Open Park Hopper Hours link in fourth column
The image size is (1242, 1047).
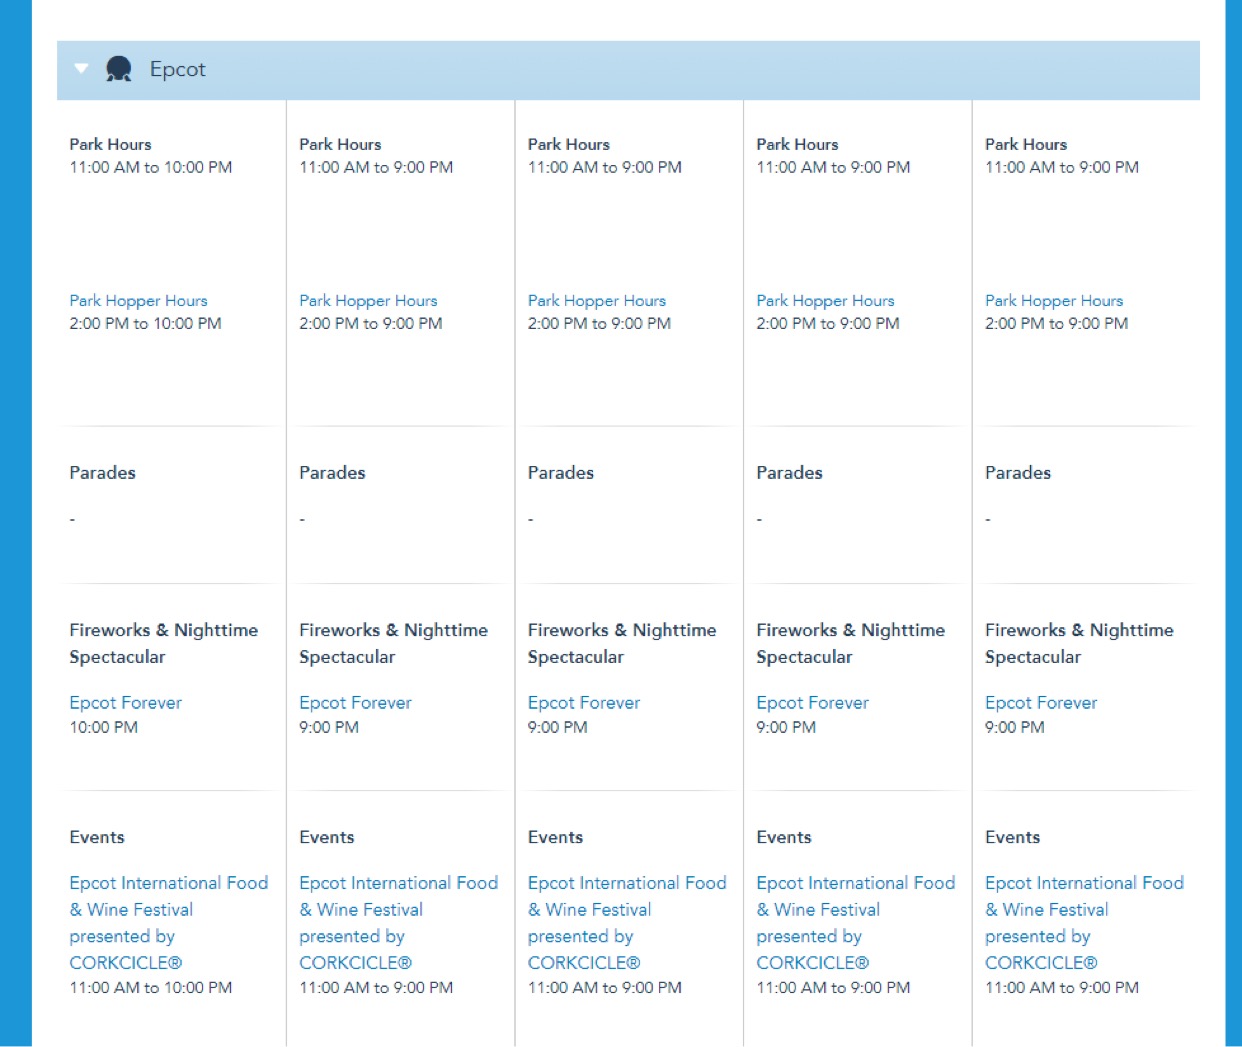825,301
